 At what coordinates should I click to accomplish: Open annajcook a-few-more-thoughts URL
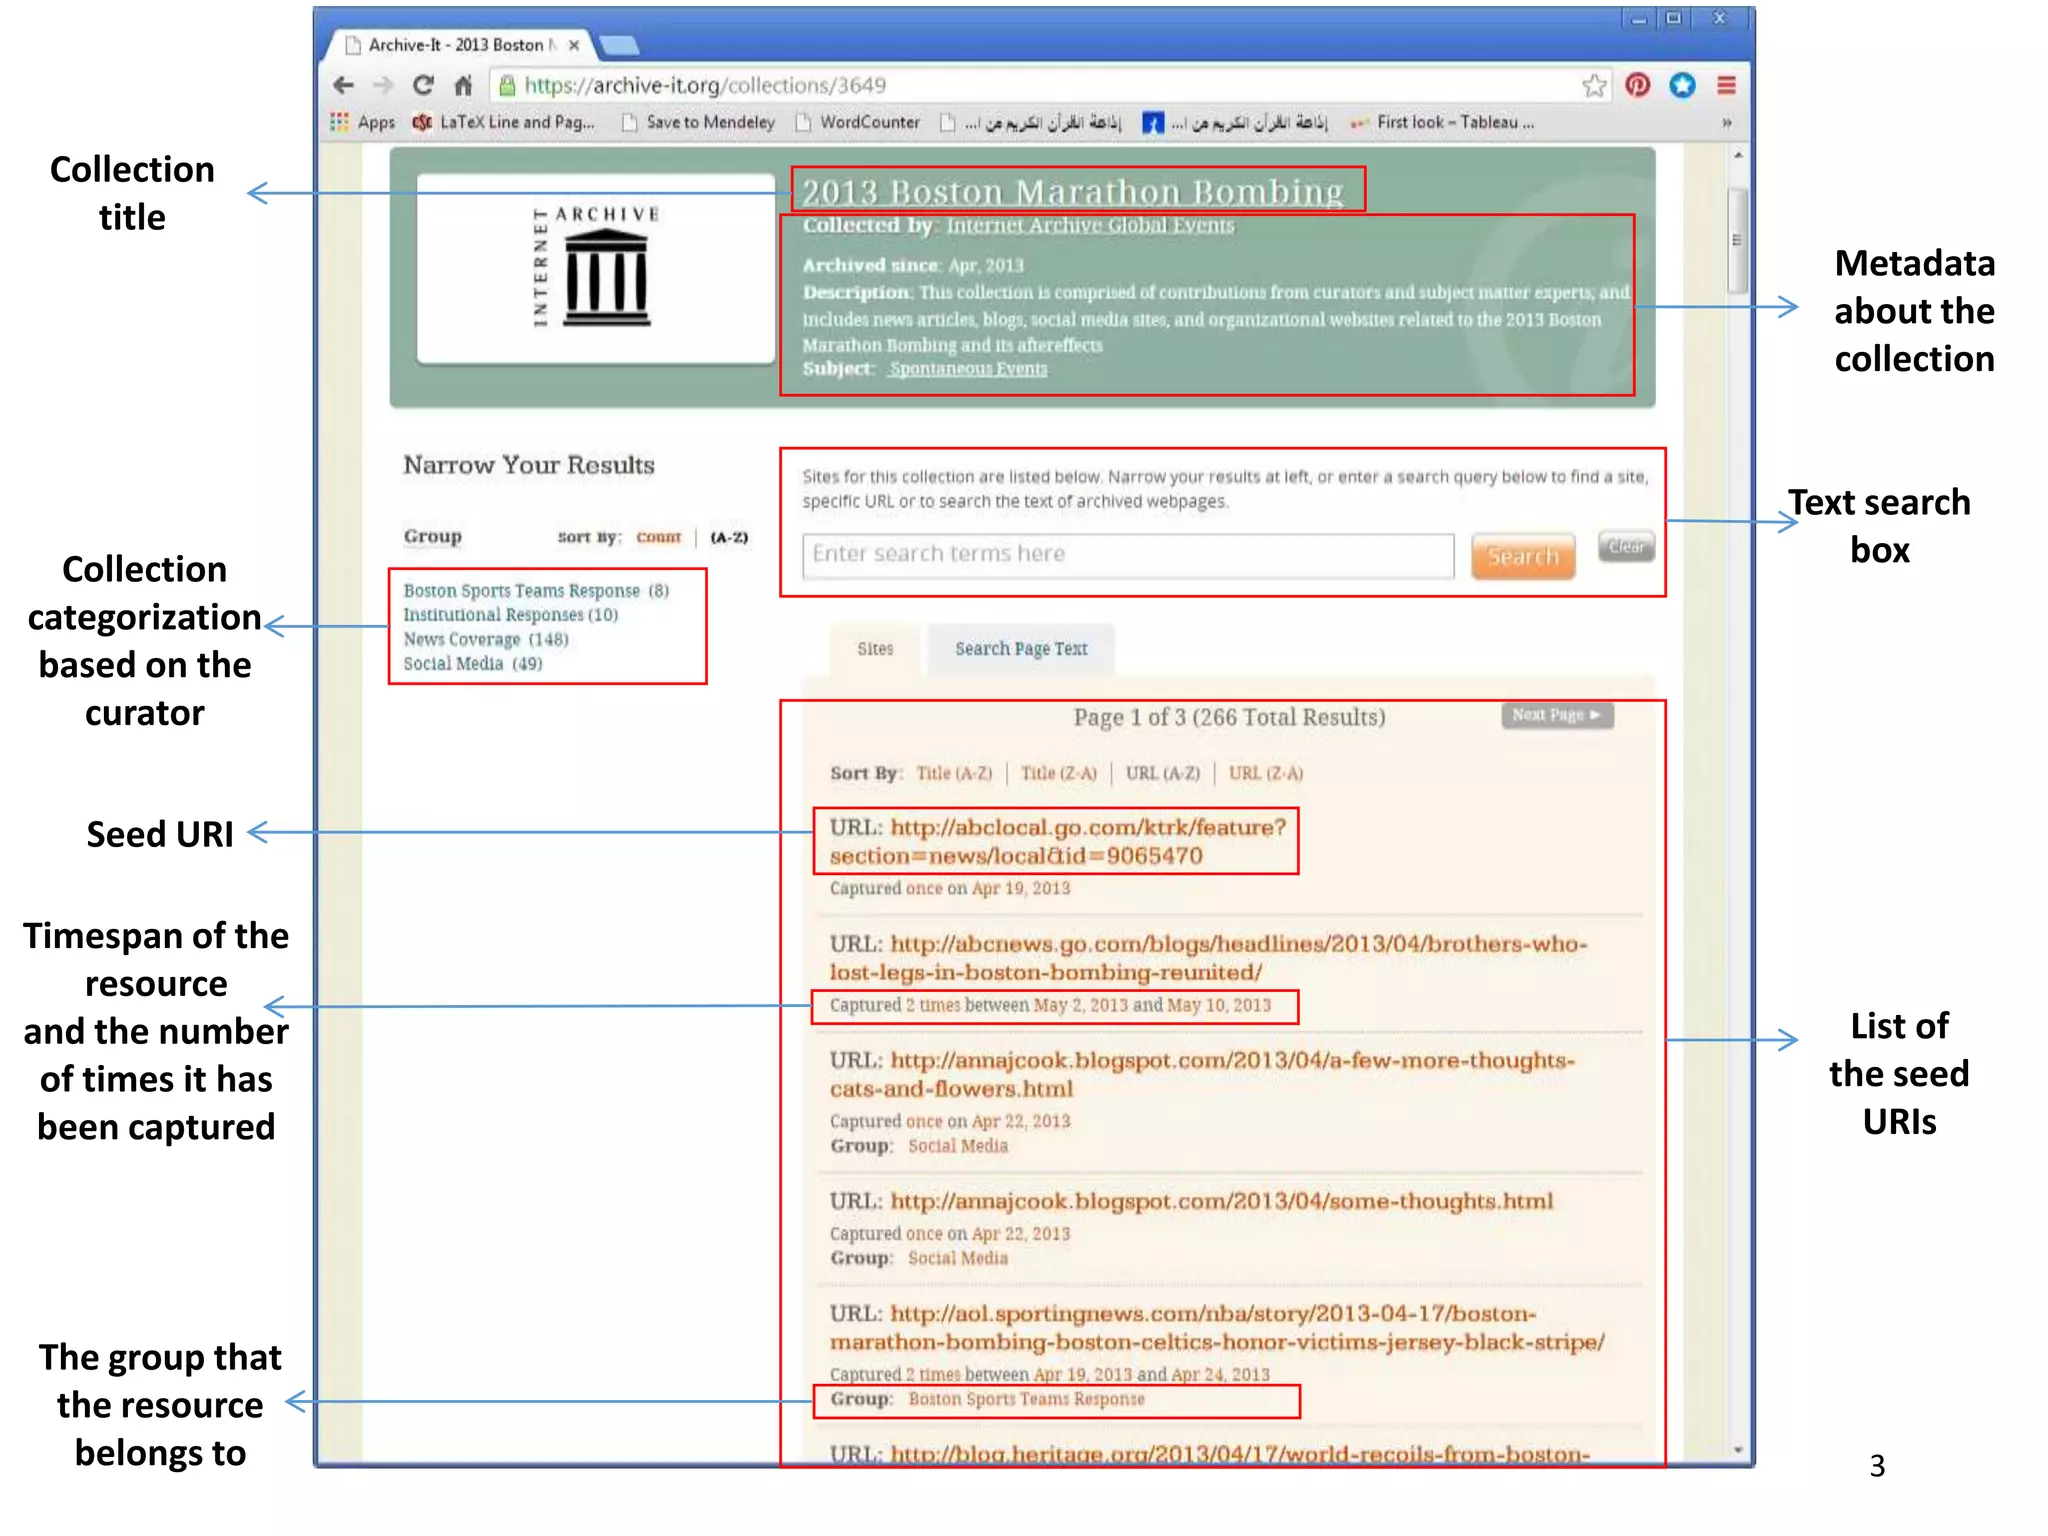click(1203, 1075)
